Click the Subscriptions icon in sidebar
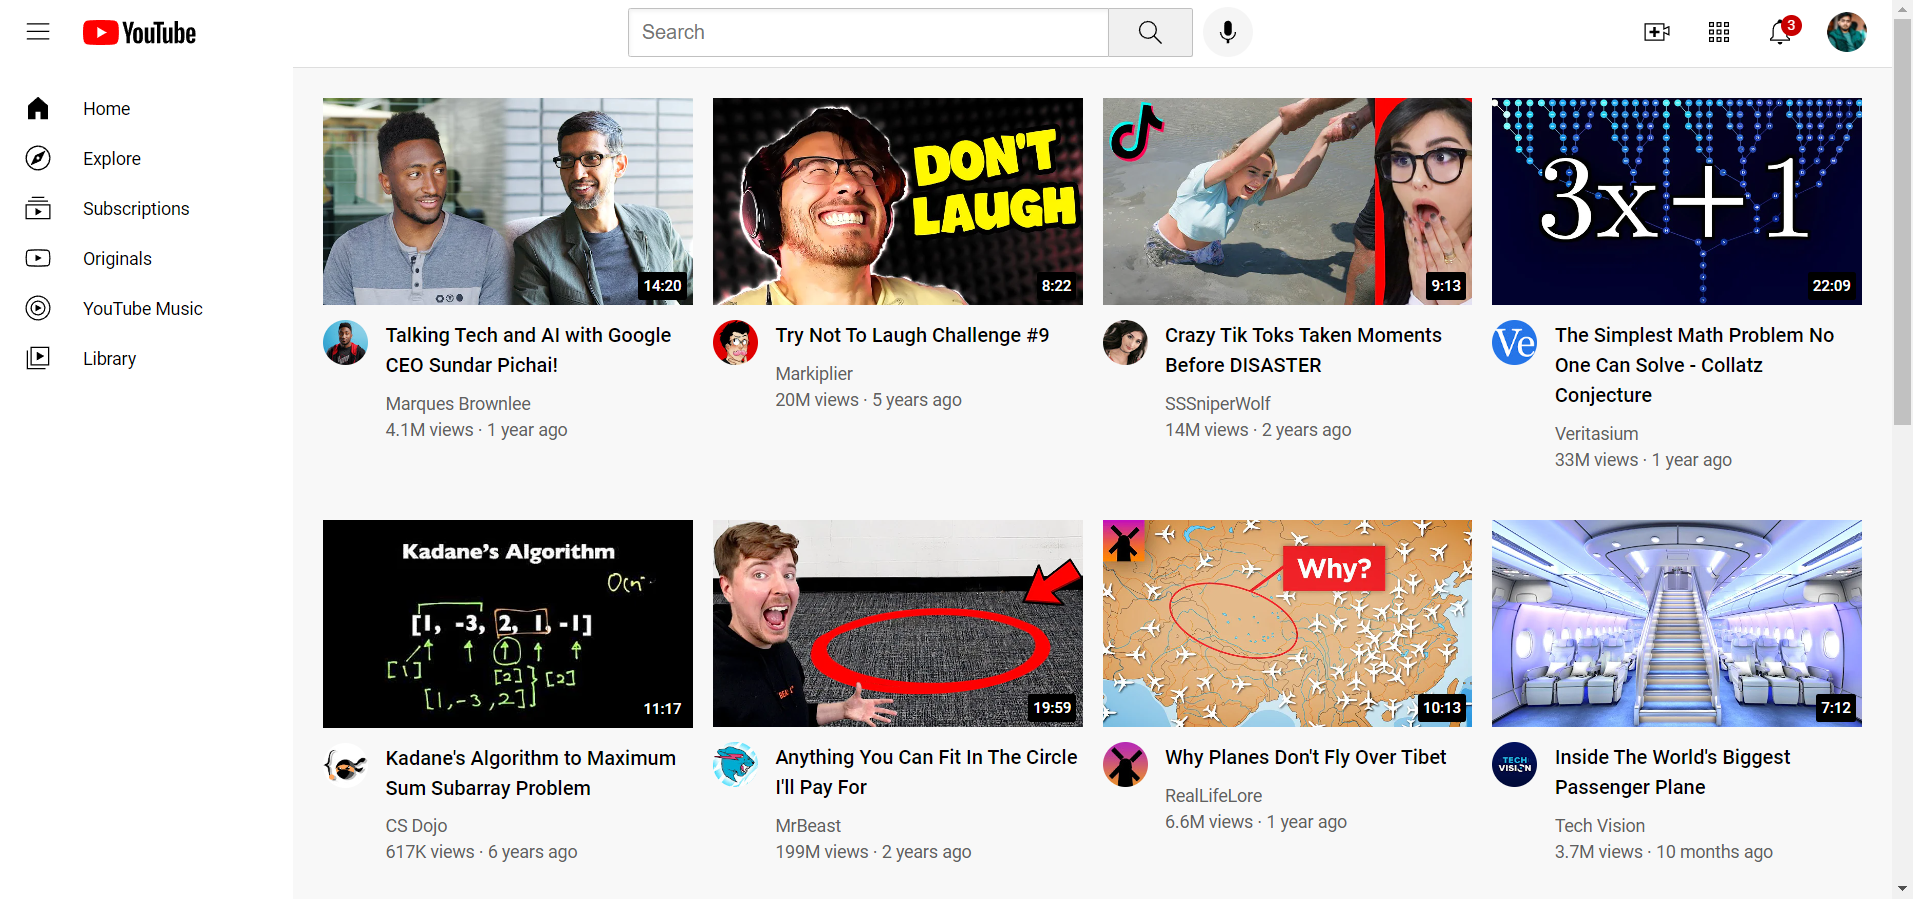Image resolution: width=1913 pixels, height=899 pixels. (x=38, y=208)
